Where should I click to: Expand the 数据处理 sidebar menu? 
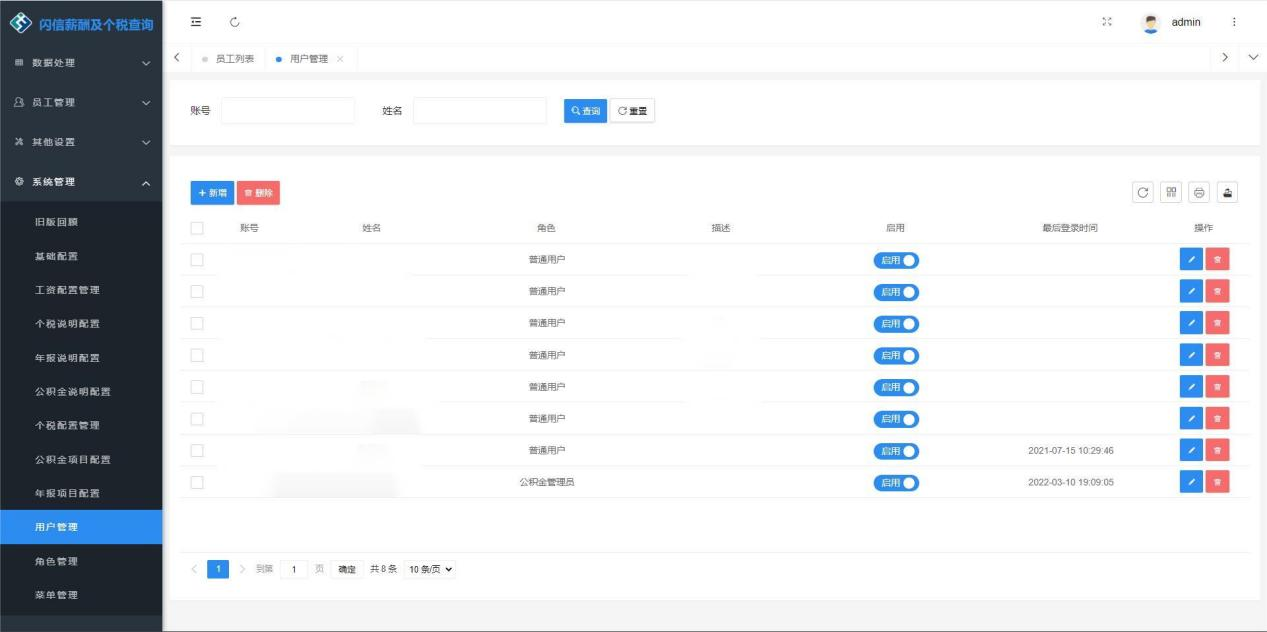tap(81, 63)
